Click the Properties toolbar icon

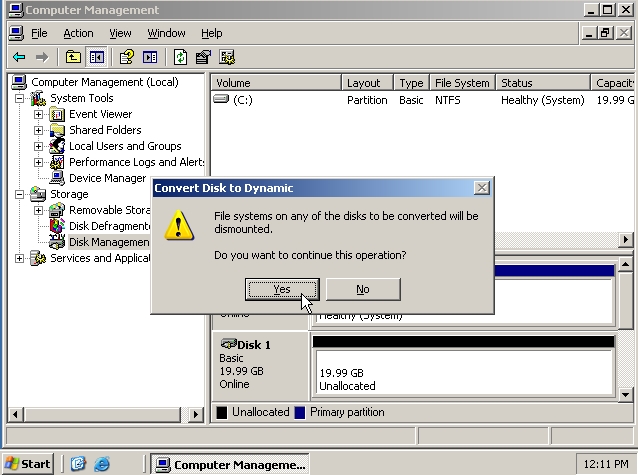[x=203, y=57]
